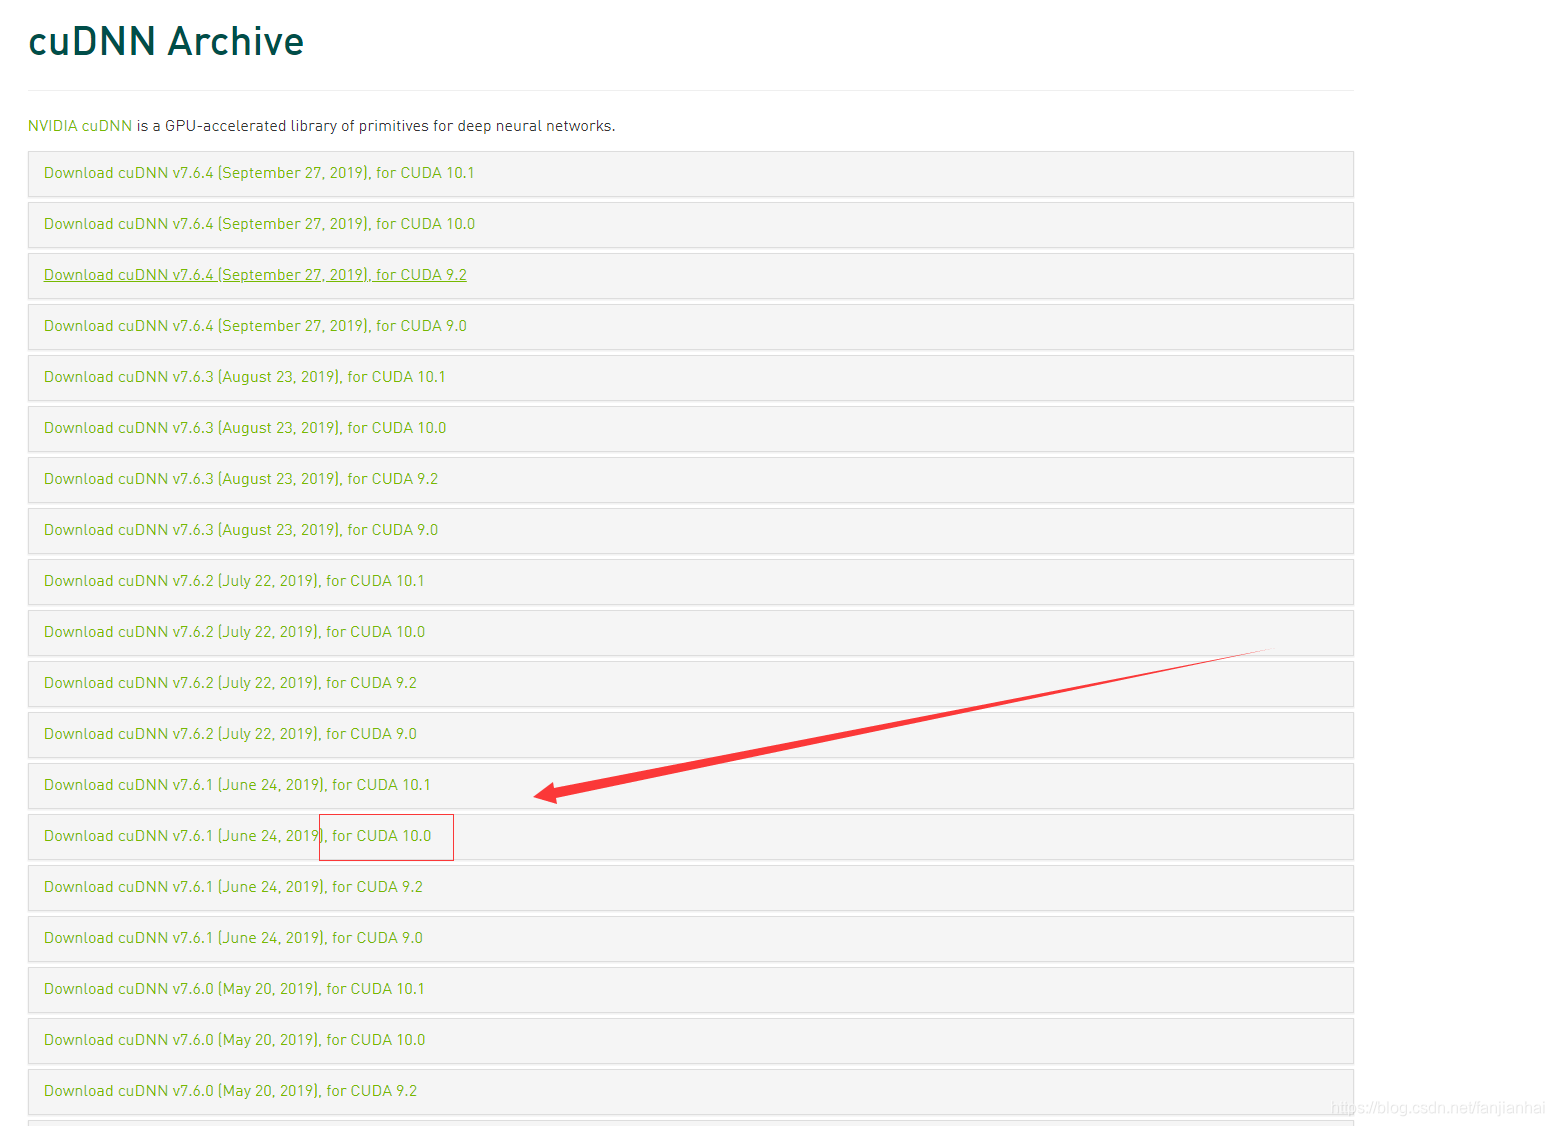Open cuDNN v7.6.2 download for CUDA 9.2
The width and height of the screenshot is (1554, 1126).
(230, 683)
